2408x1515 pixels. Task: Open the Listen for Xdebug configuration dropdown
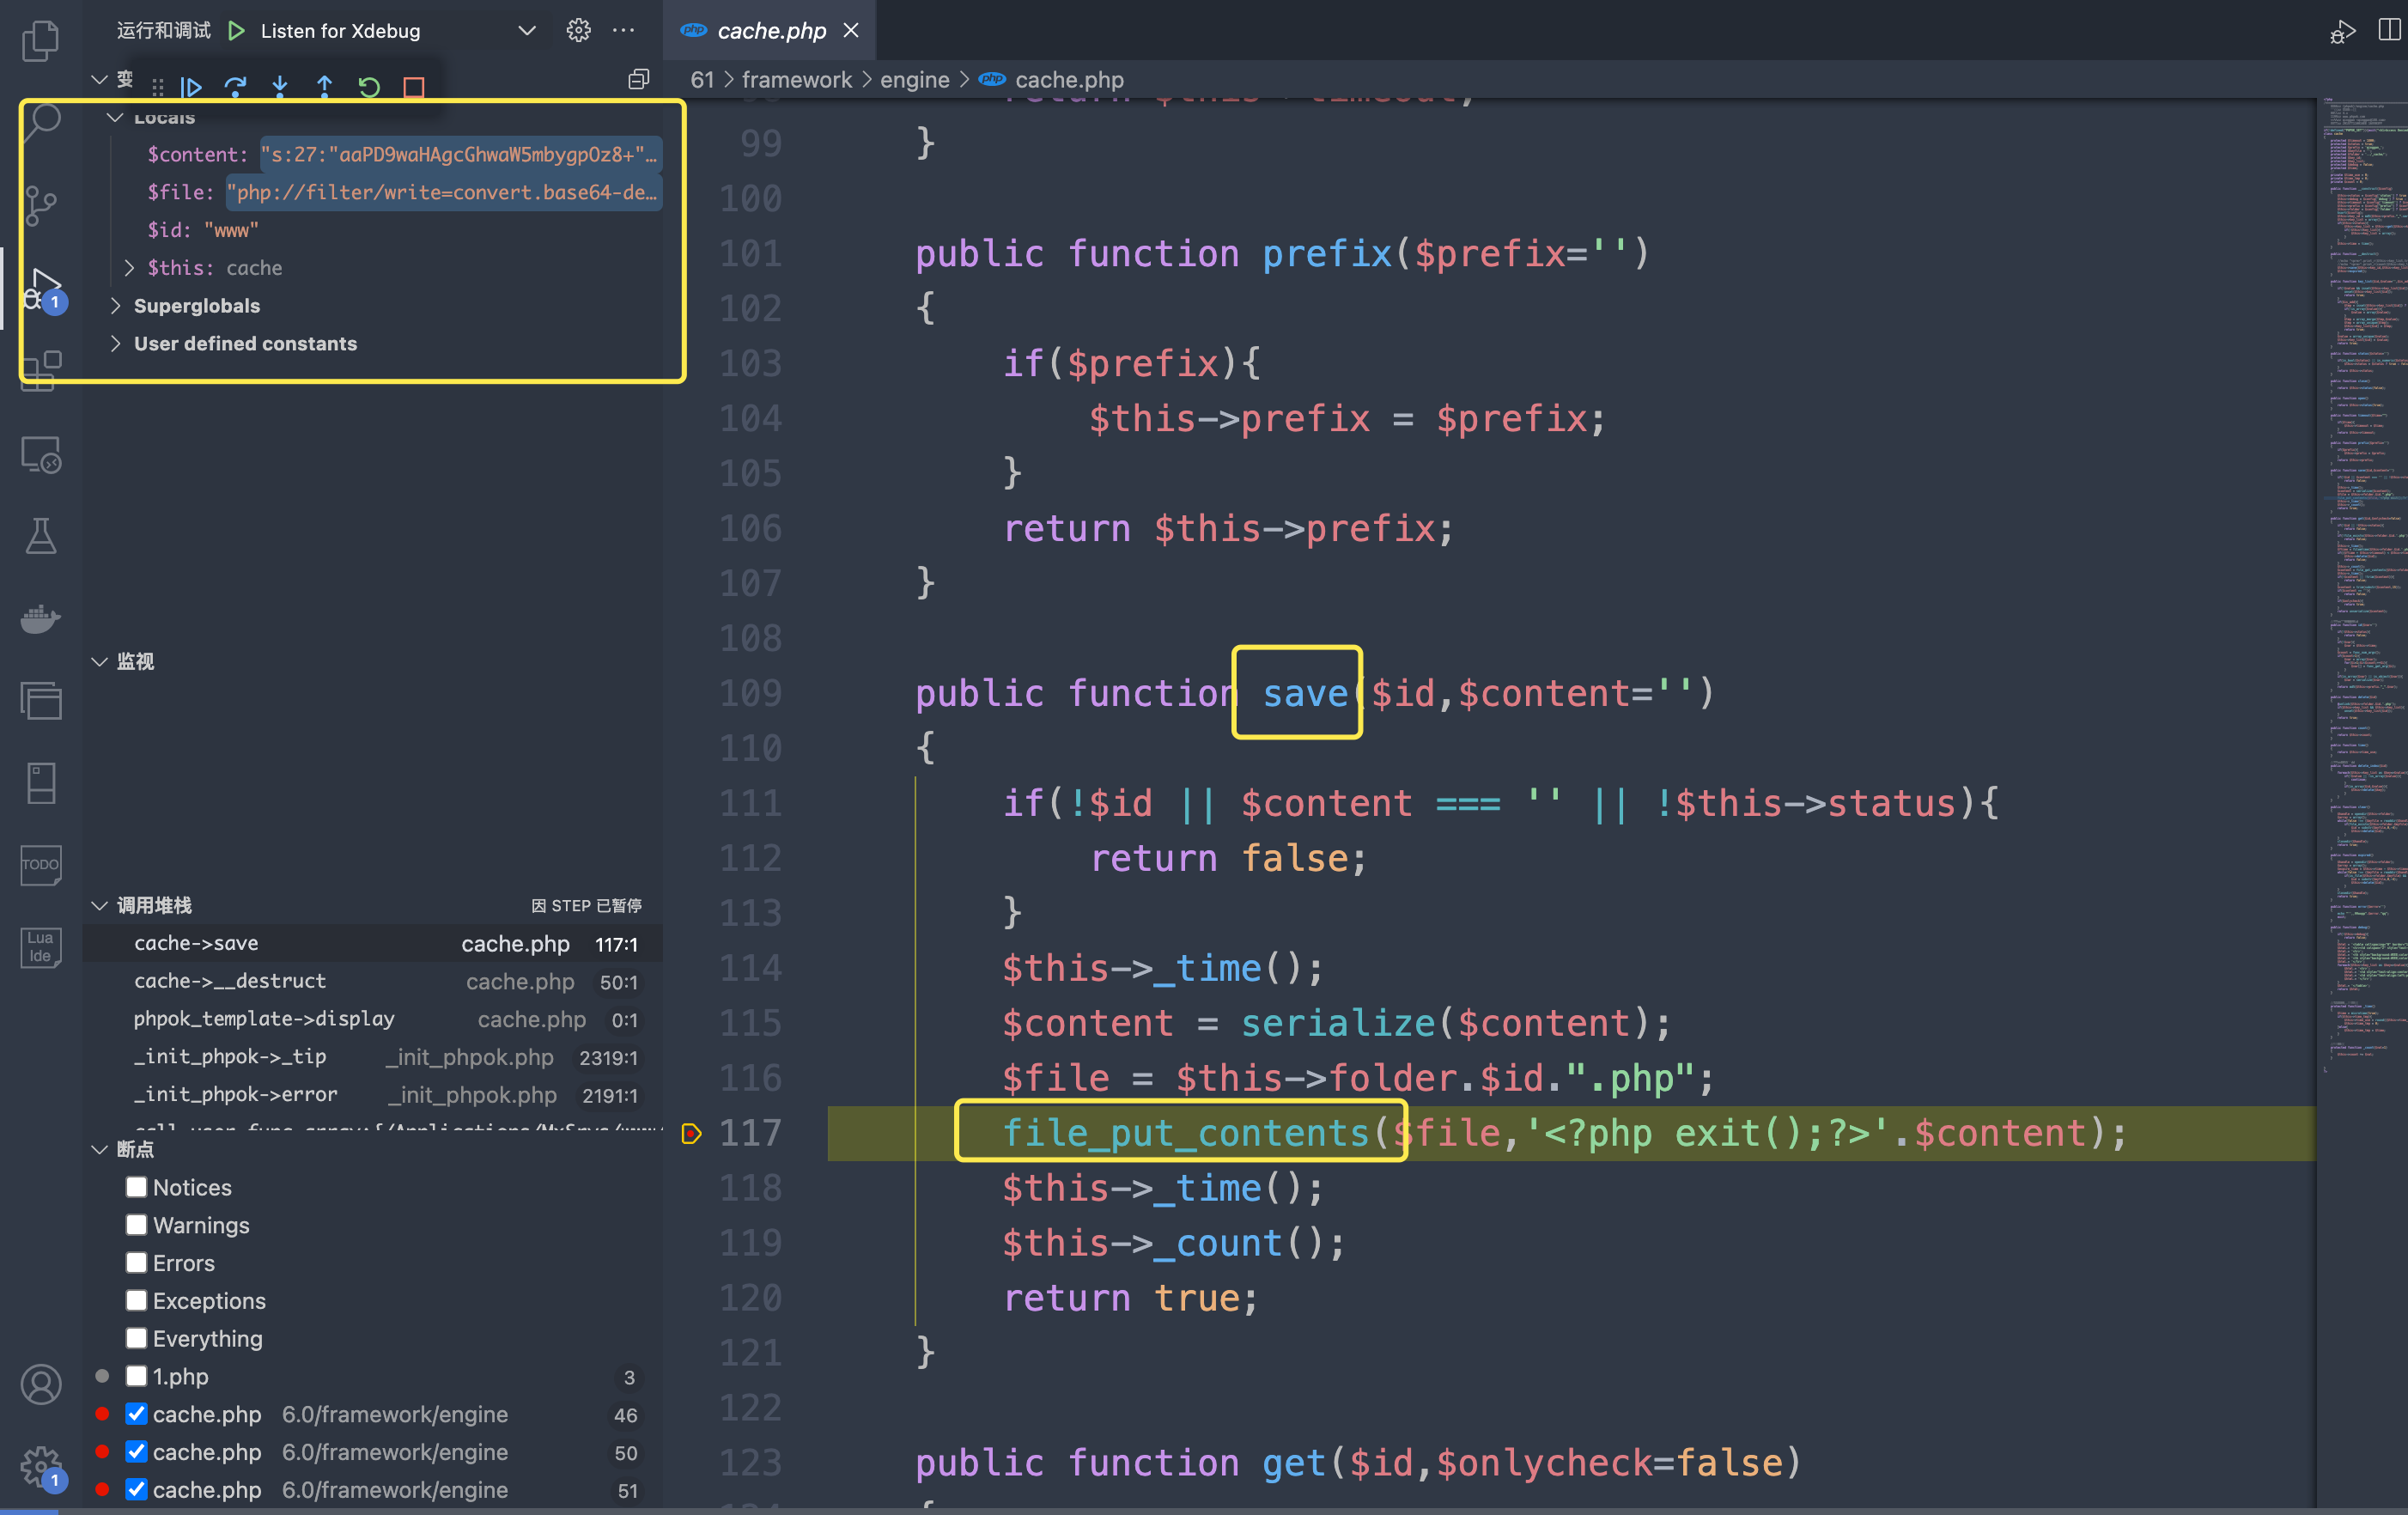point(527,30)
